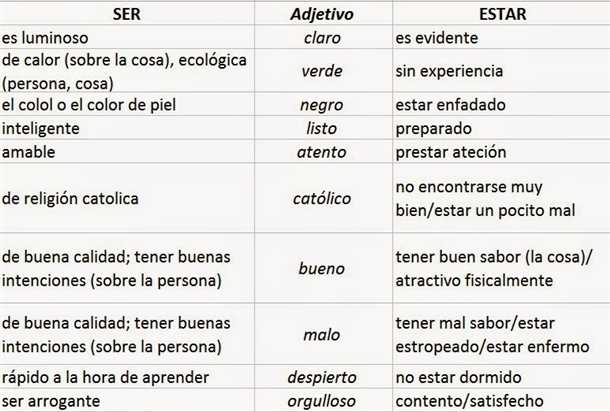Select the 'es evidente' cell
This screenshot has height=412, width=610.
[501, 37]
